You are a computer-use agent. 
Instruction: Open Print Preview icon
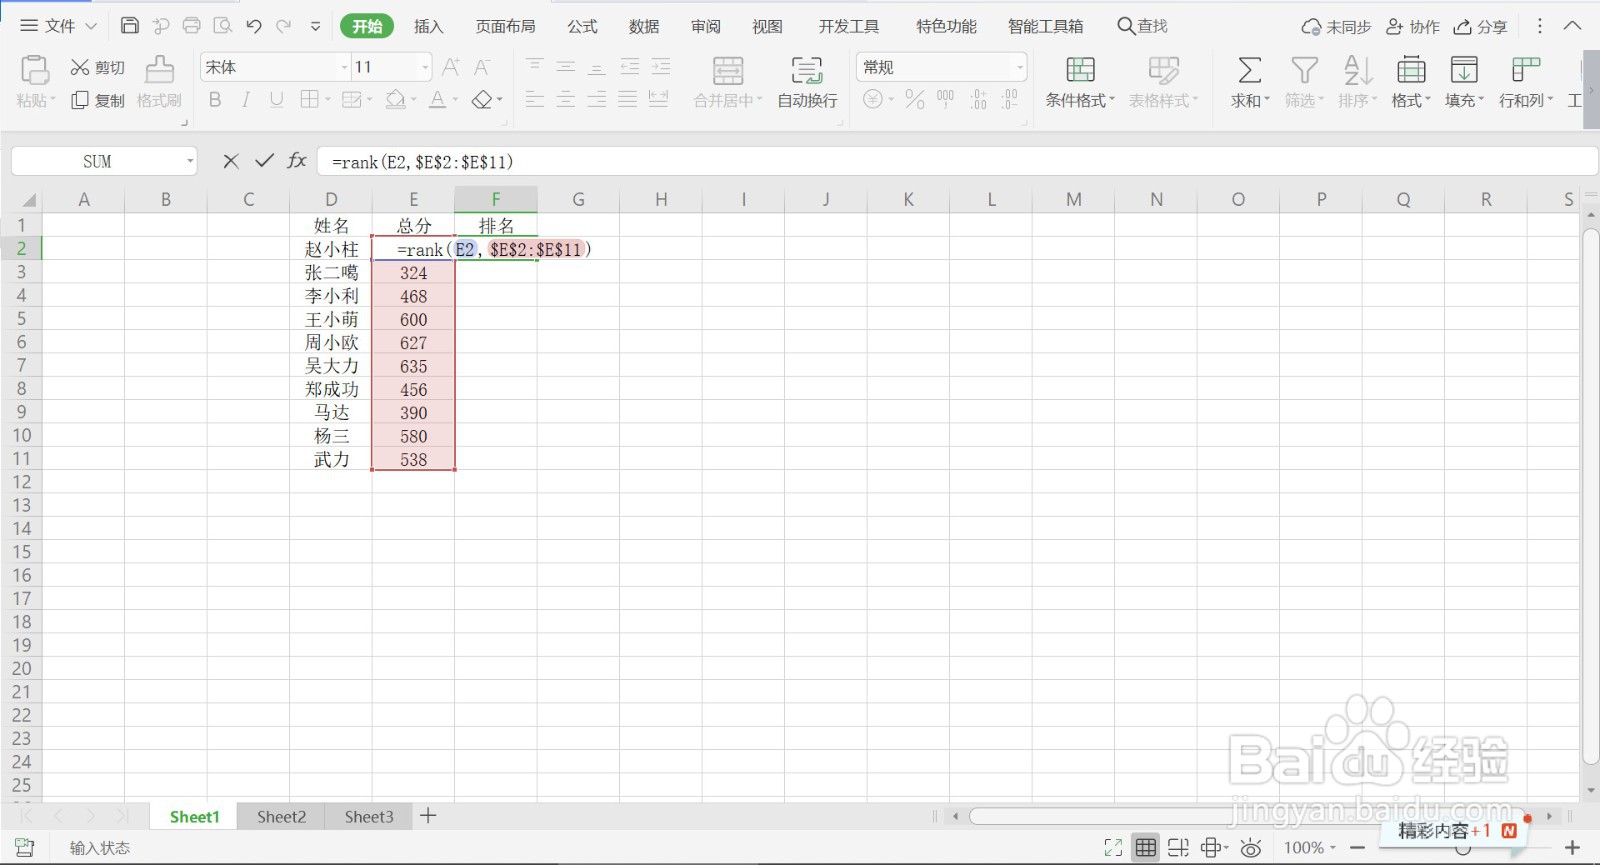pyautogui.click(x=223, y=26)
